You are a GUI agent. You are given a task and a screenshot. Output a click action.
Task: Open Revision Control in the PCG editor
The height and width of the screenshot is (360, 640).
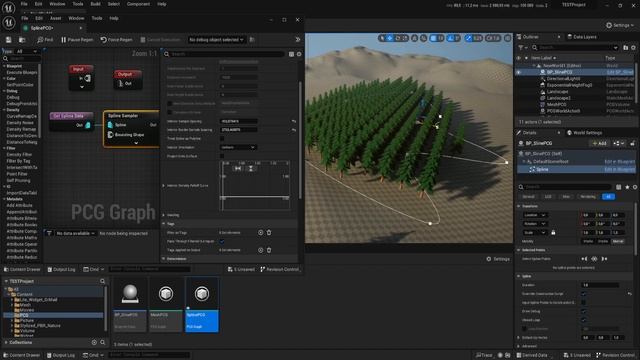pos(280,269)
